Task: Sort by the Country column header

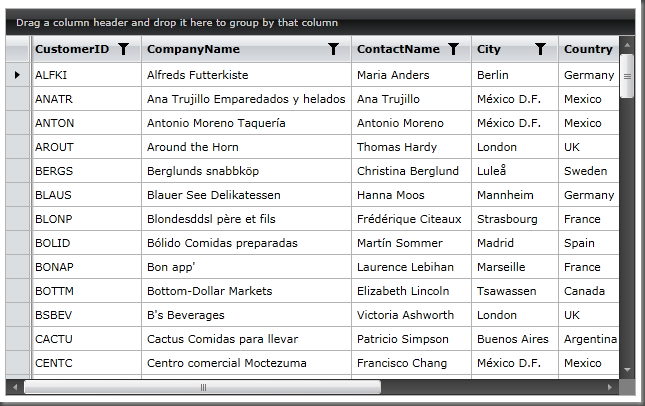Action: 588,49
